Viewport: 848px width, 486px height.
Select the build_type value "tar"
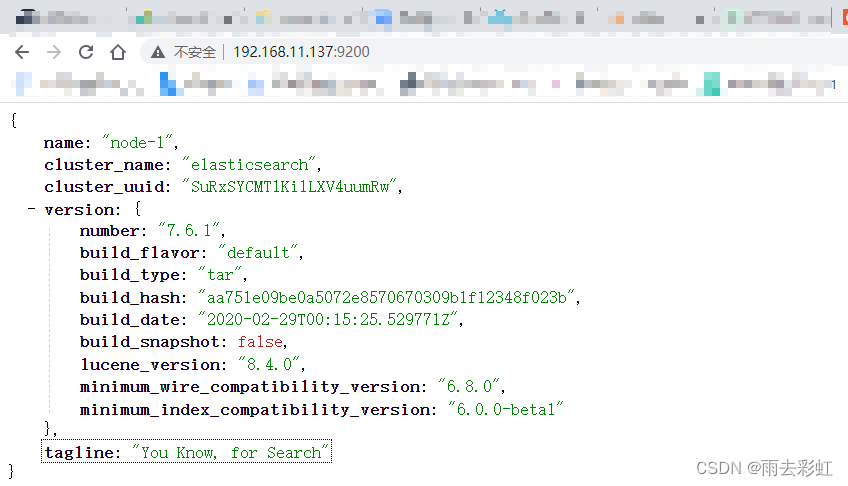pyautogui.click(x=220, y=275)
